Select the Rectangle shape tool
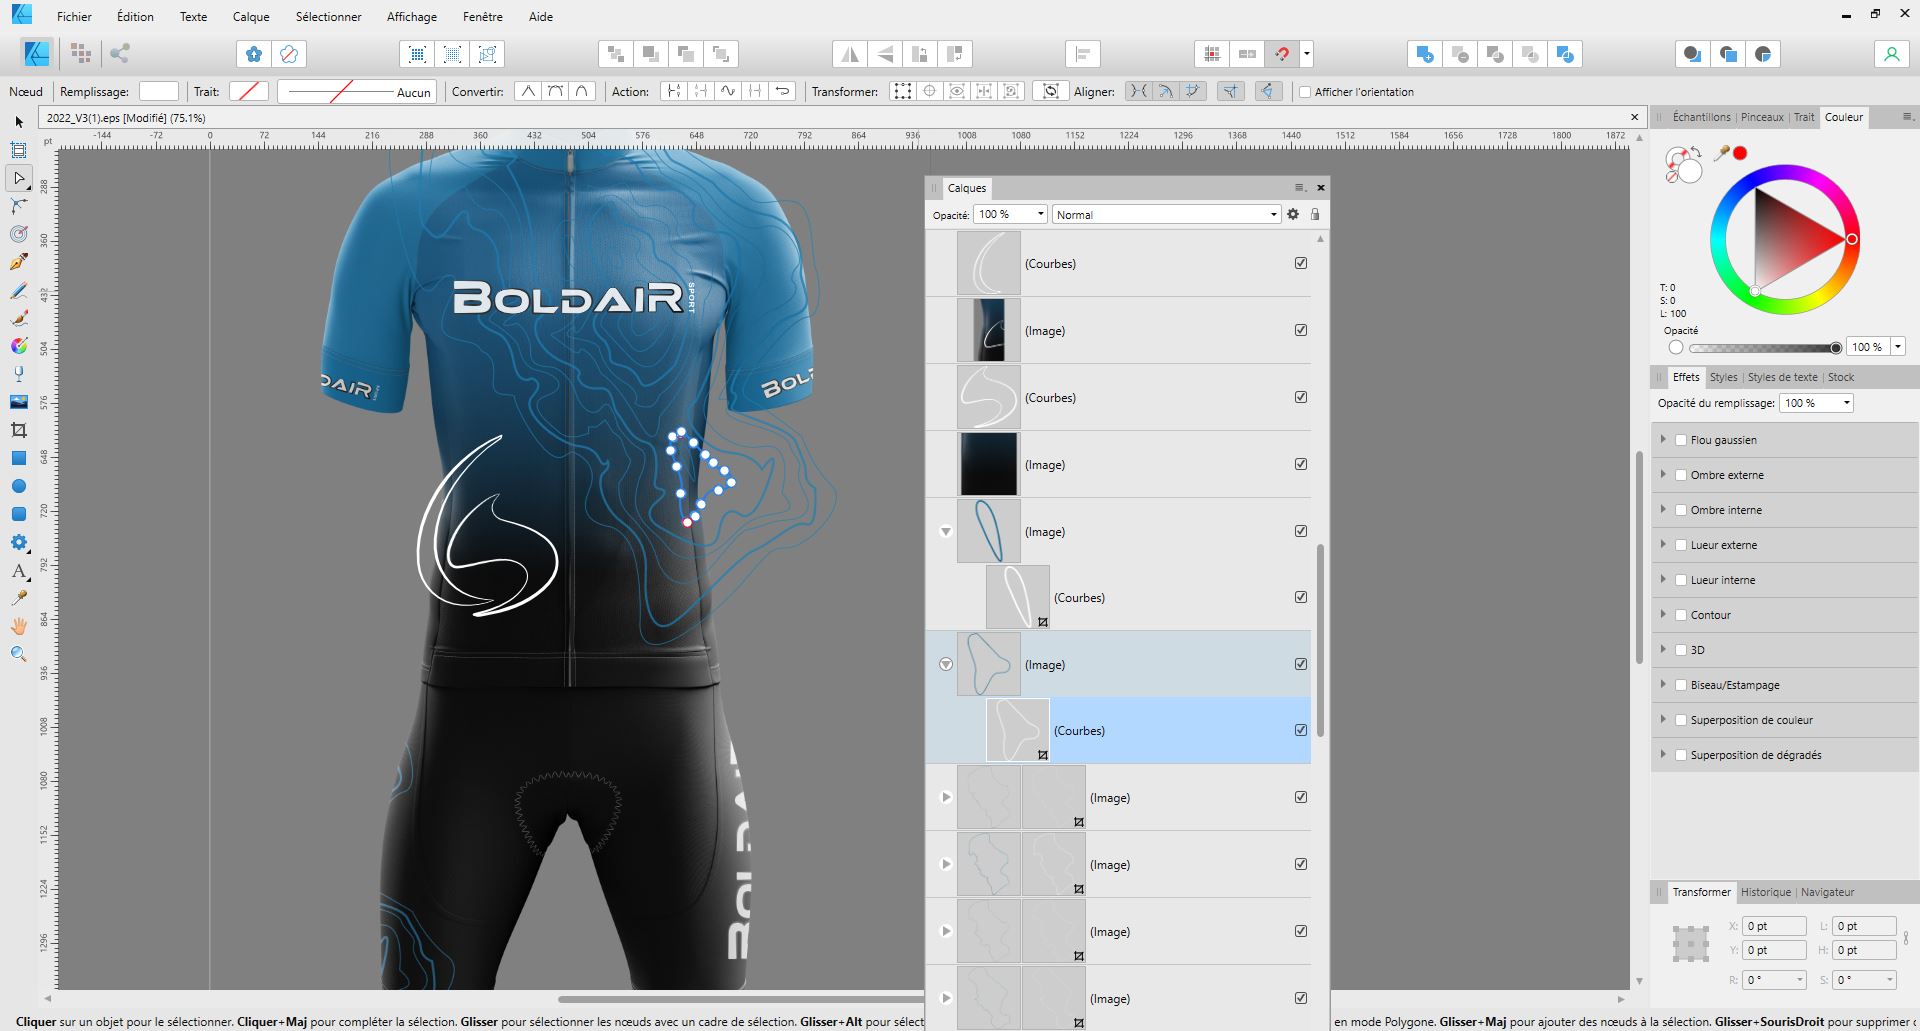The width and height of the screenshot is (1920, 1031). pos(19,458)
